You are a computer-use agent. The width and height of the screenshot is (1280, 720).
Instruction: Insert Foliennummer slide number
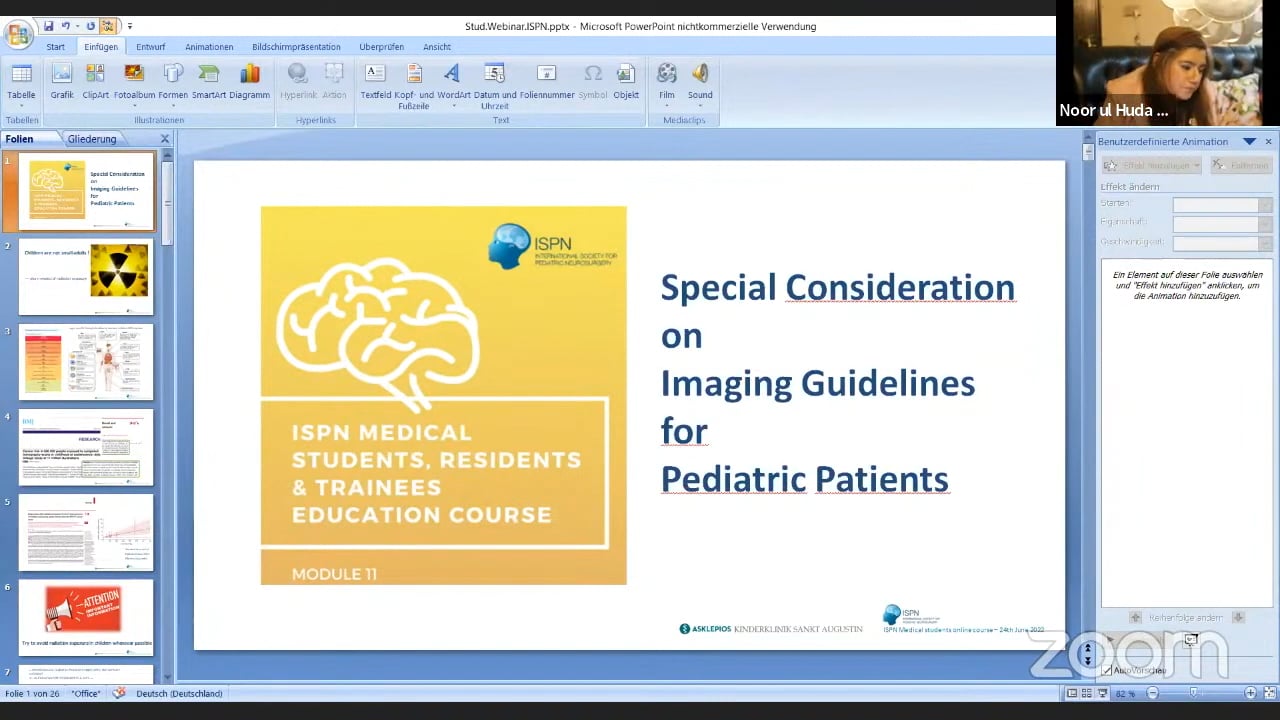[x=547, y=82]
